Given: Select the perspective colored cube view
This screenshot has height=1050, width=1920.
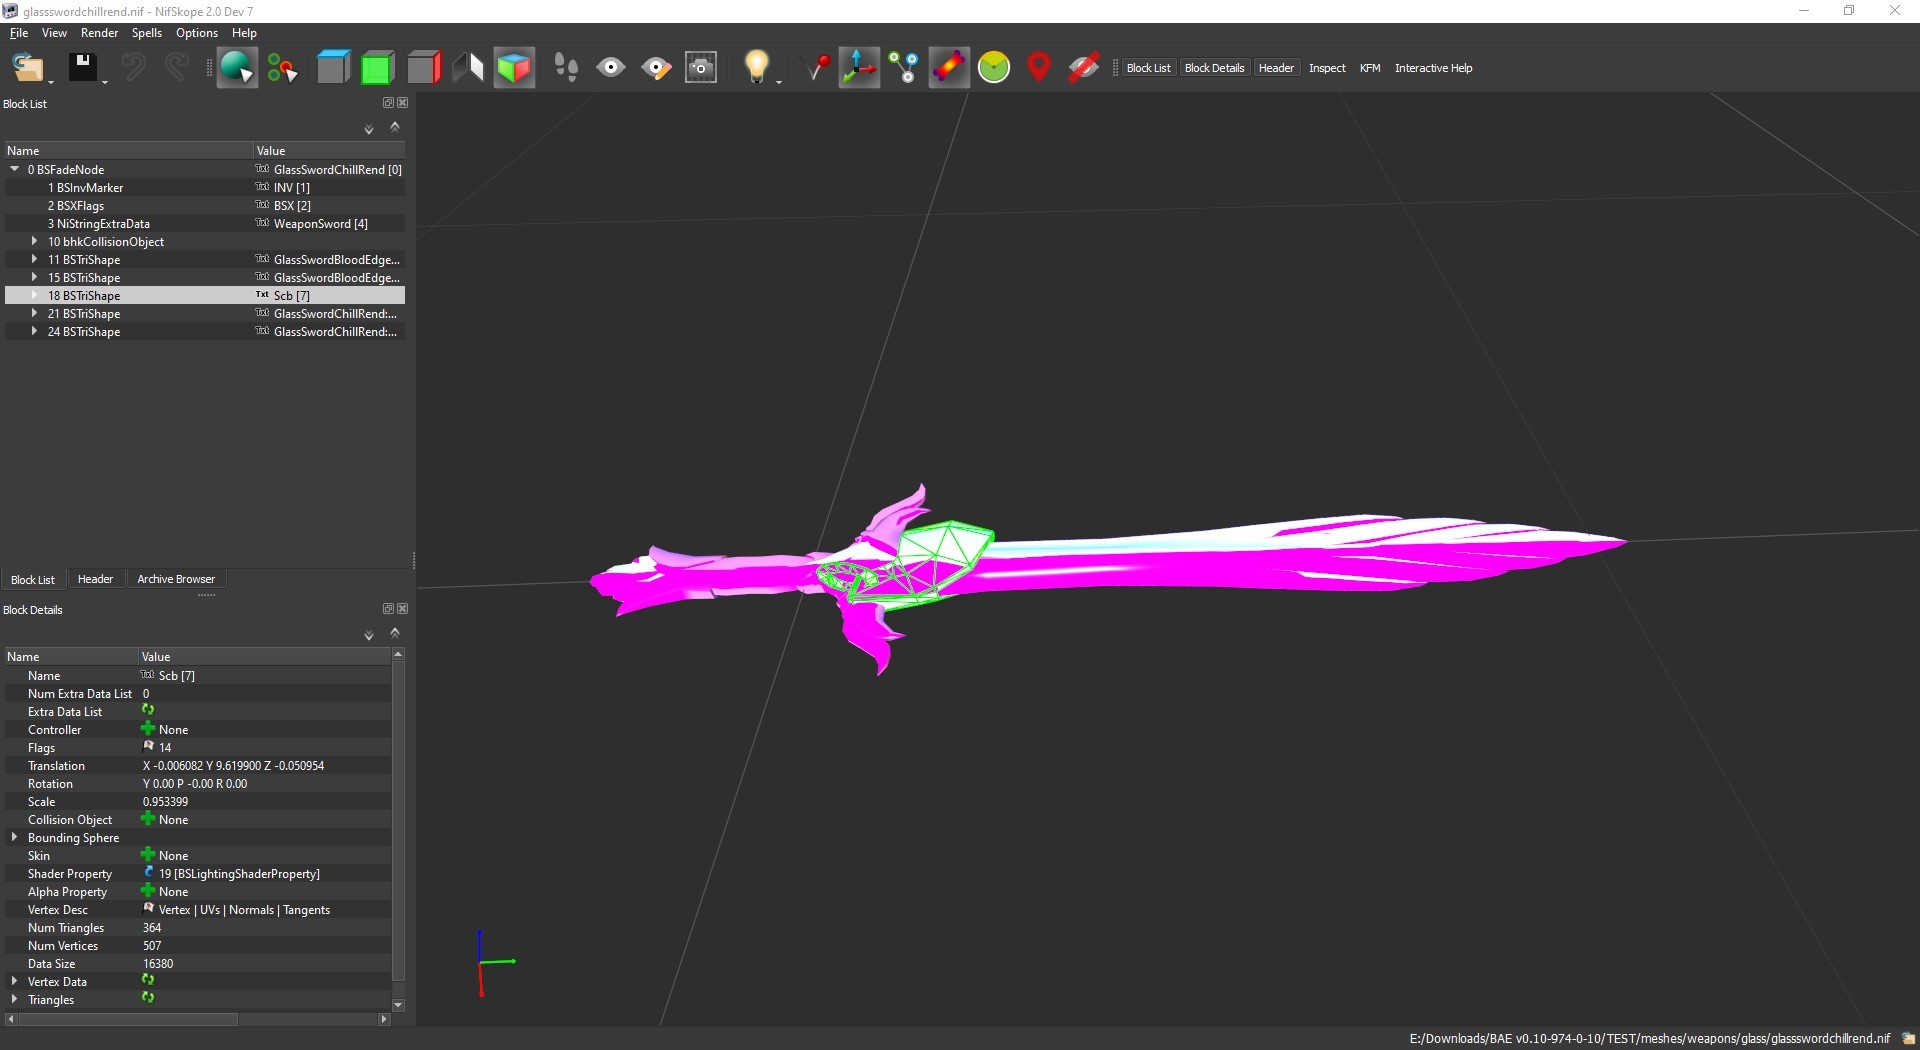Looking at the screenshot, I should (514, 68).
